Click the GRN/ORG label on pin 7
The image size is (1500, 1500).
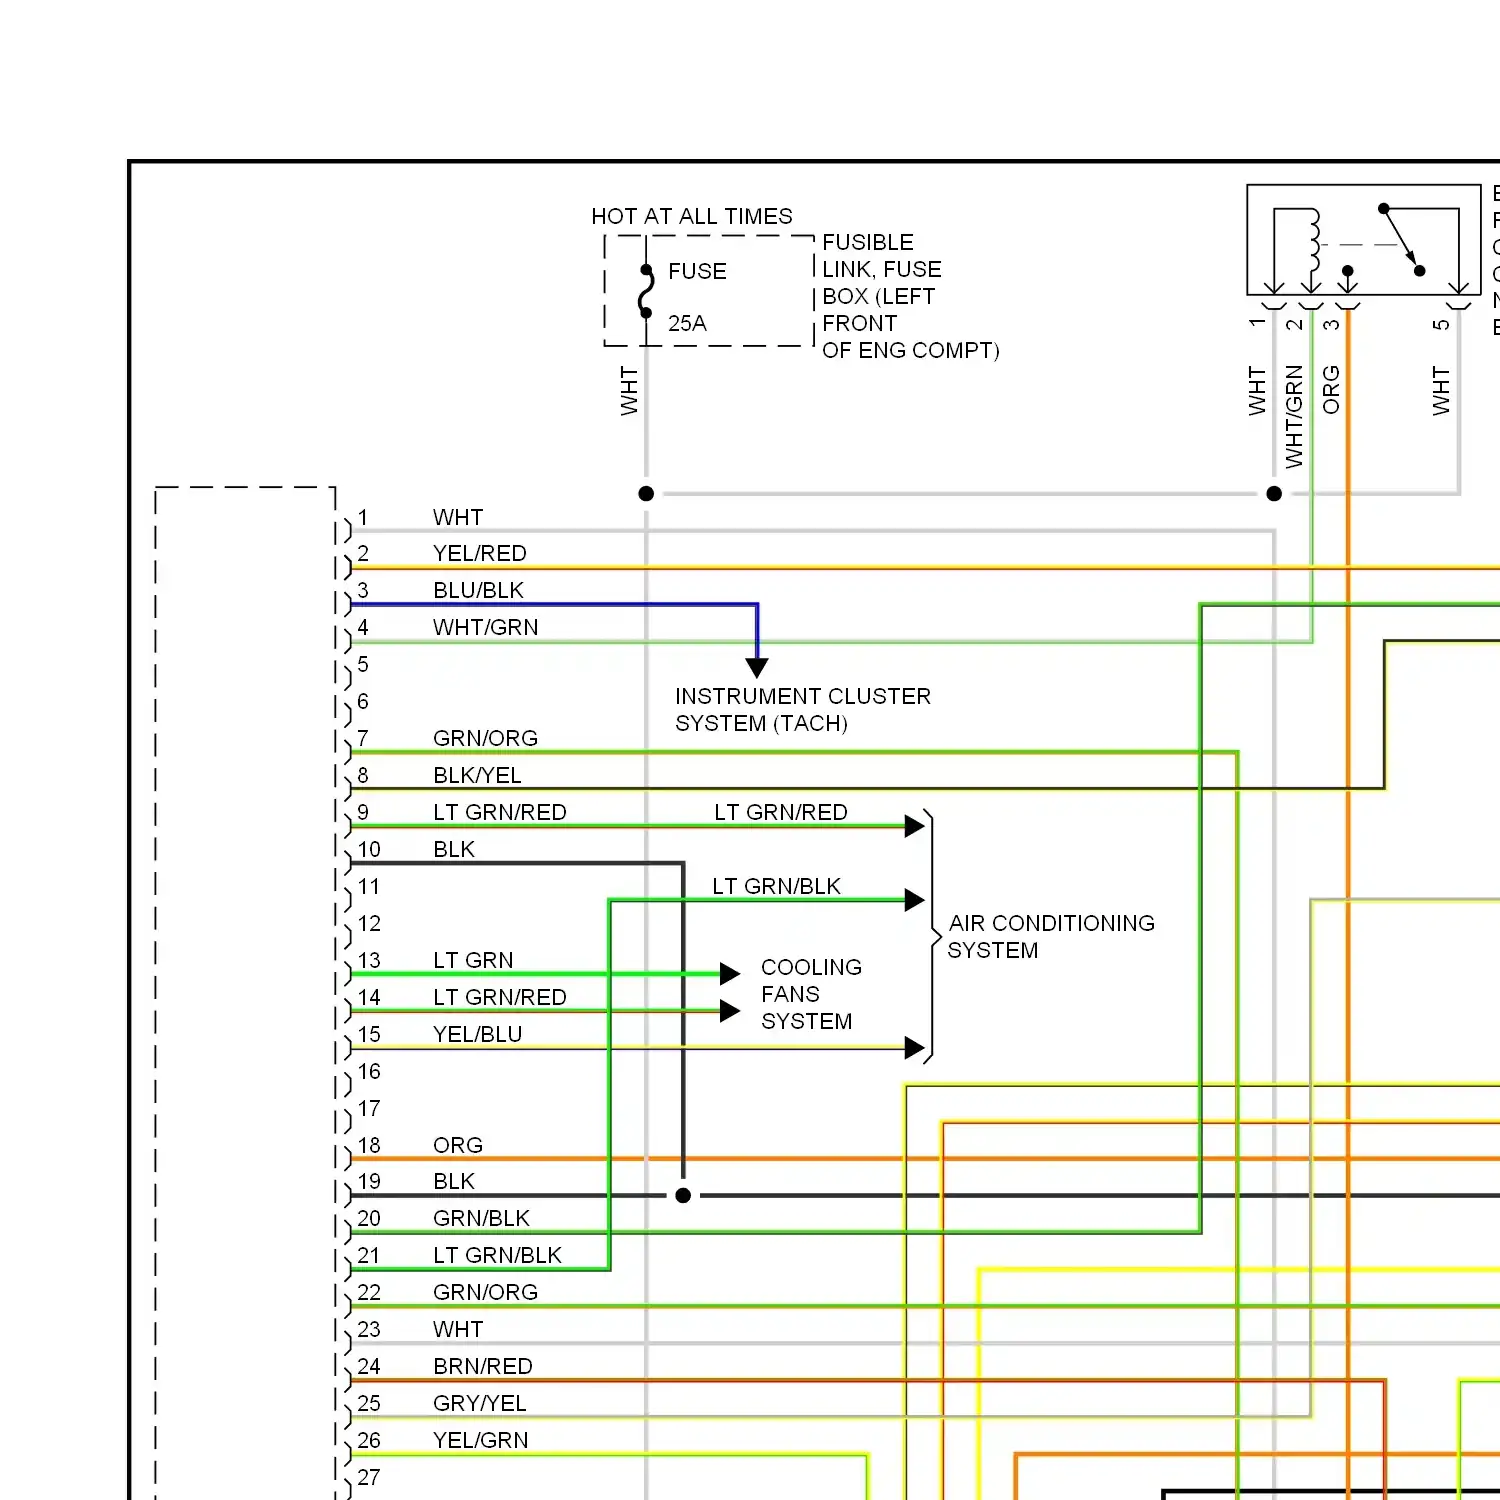point(486,738)
